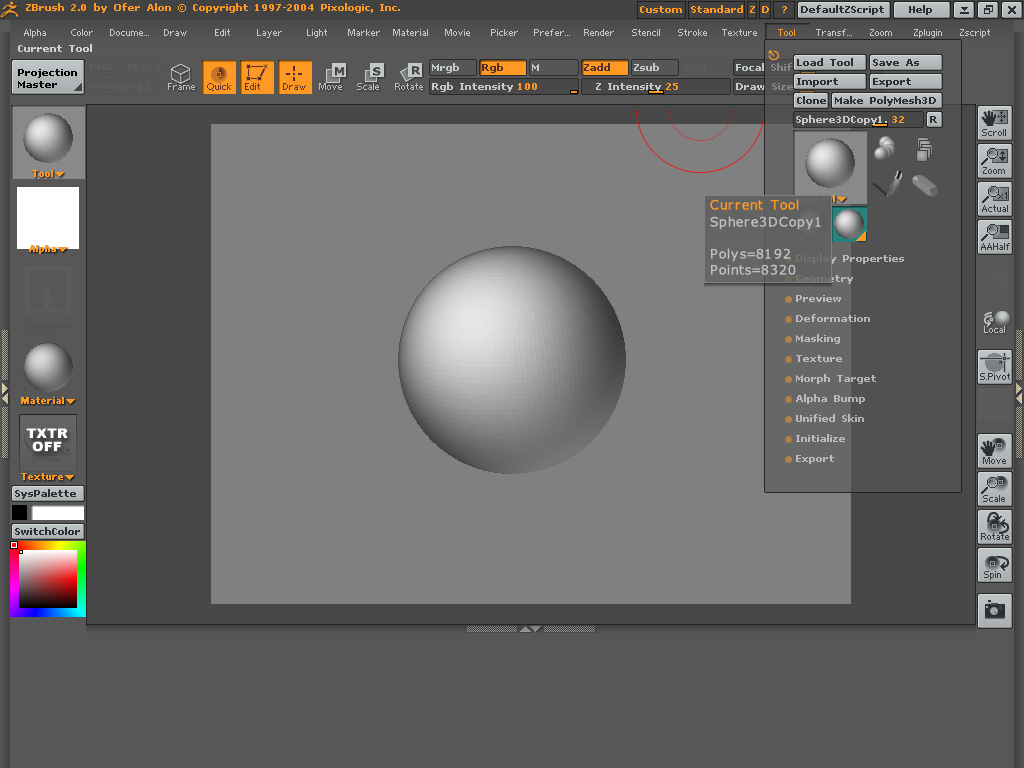Click the R restore button
1024x768 pixels.
point(934,120)
